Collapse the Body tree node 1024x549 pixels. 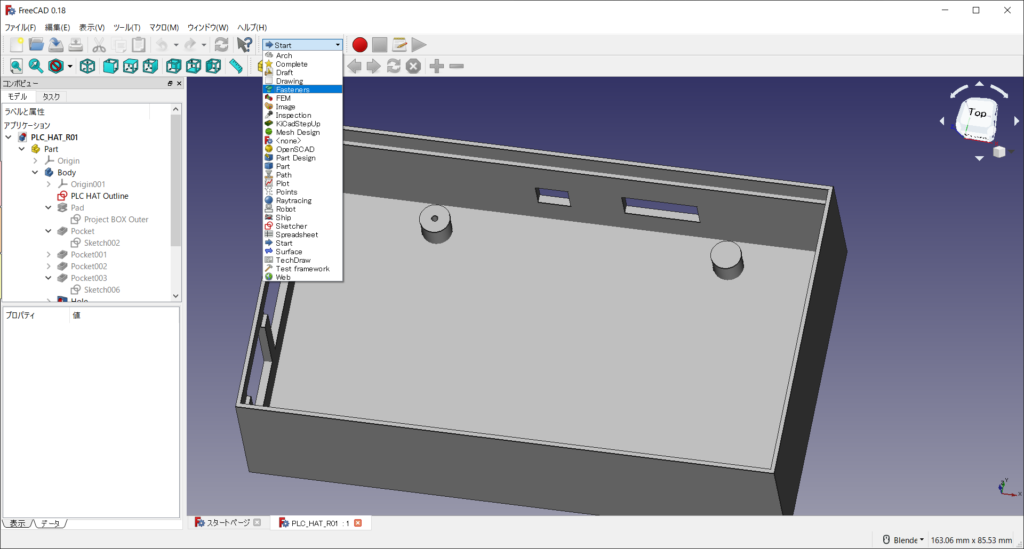coord(35,173)
